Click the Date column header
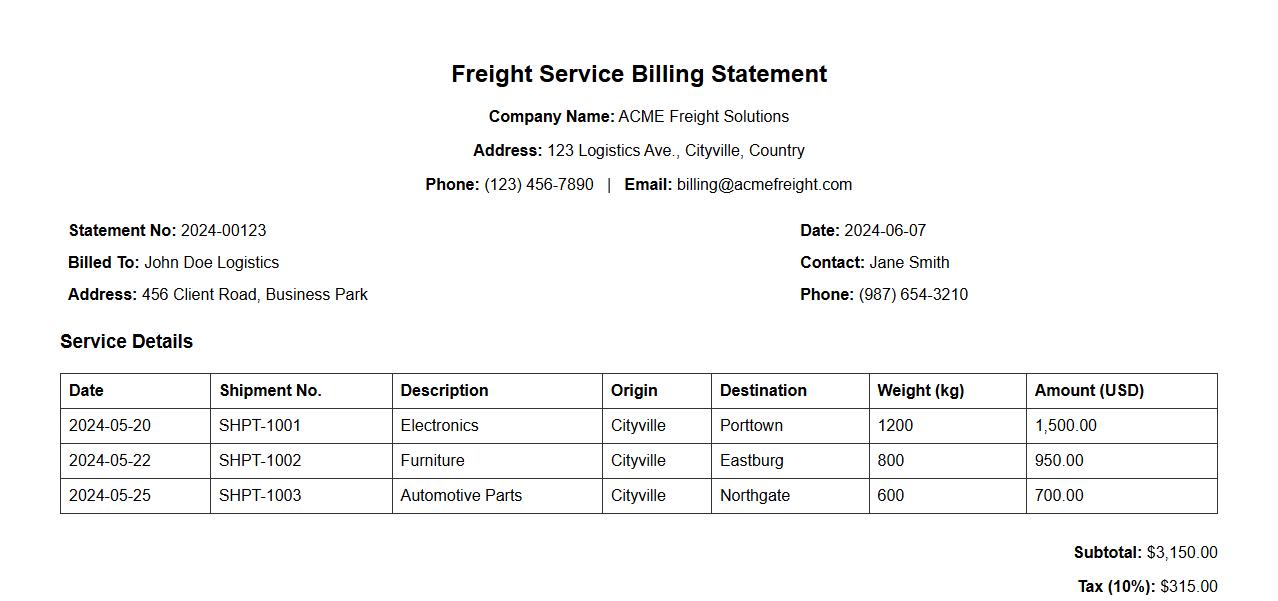Screen dimensions: 1278x601 [86, 391]
